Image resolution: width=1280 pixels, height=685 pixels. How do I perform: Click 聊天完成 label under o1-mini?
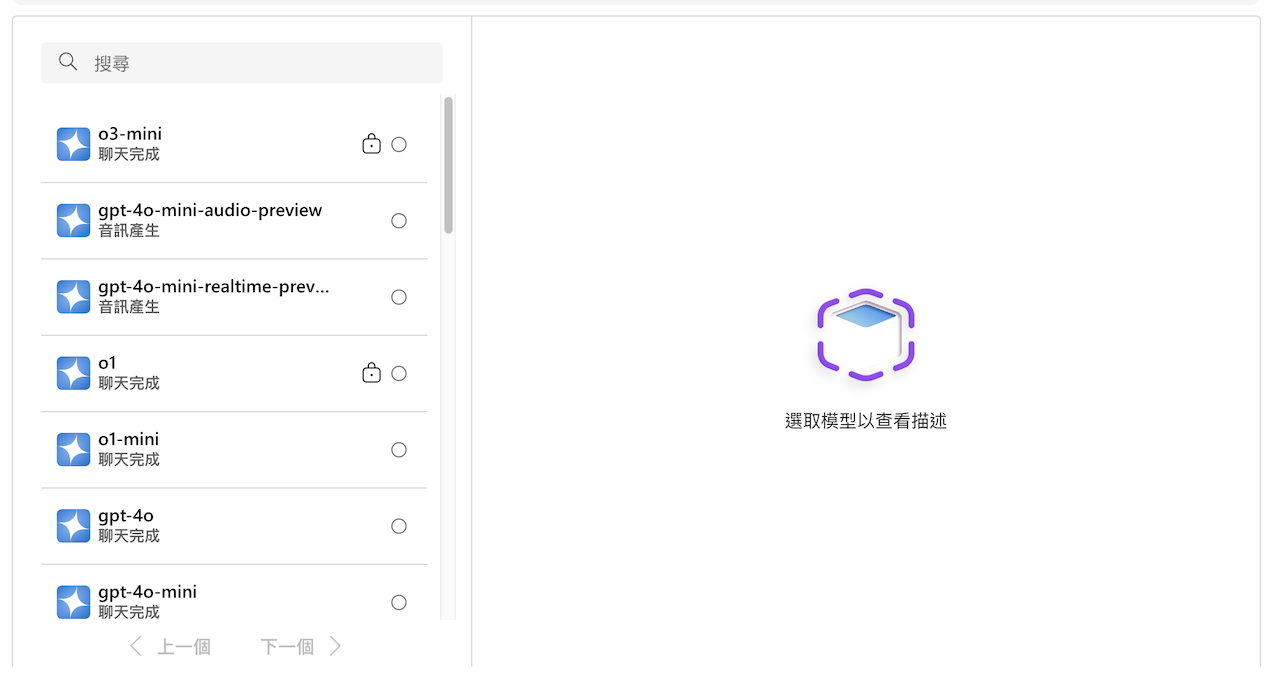tap(129, 459)
